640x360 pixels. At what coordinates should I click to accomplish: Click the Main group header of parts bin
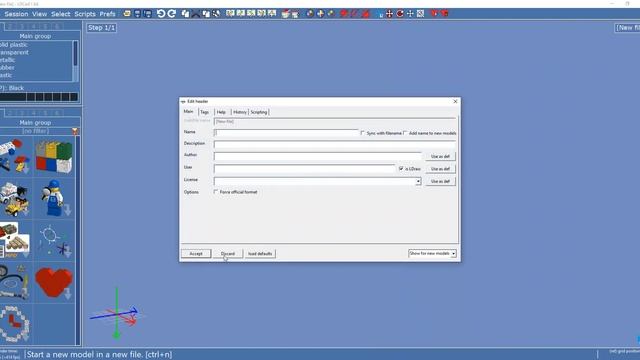[x=35, y=122]
